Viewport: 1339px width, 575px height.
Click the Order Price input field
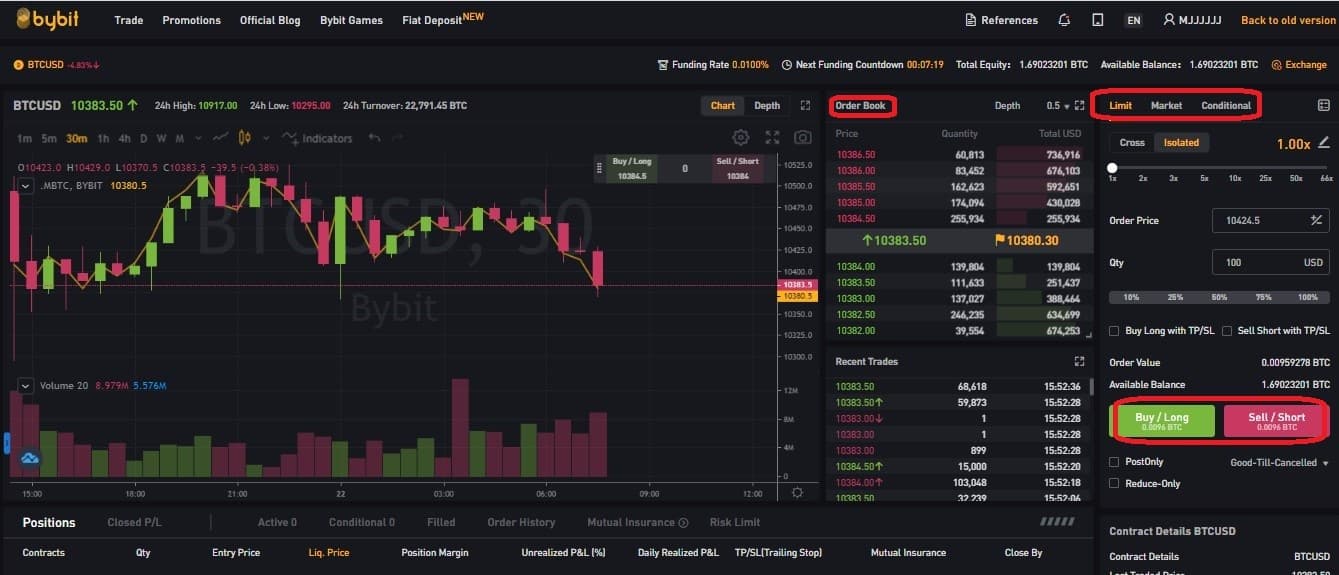coord(1270,220)
